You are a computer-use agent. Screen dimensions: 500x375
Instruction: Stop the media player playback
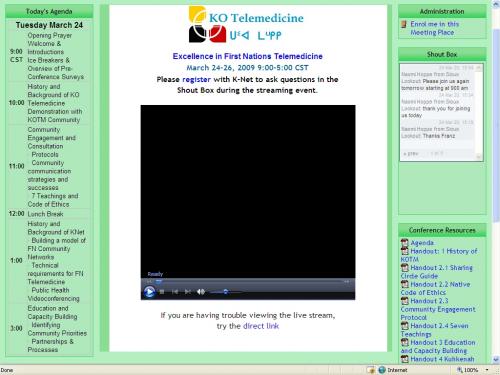coord(162,292)
